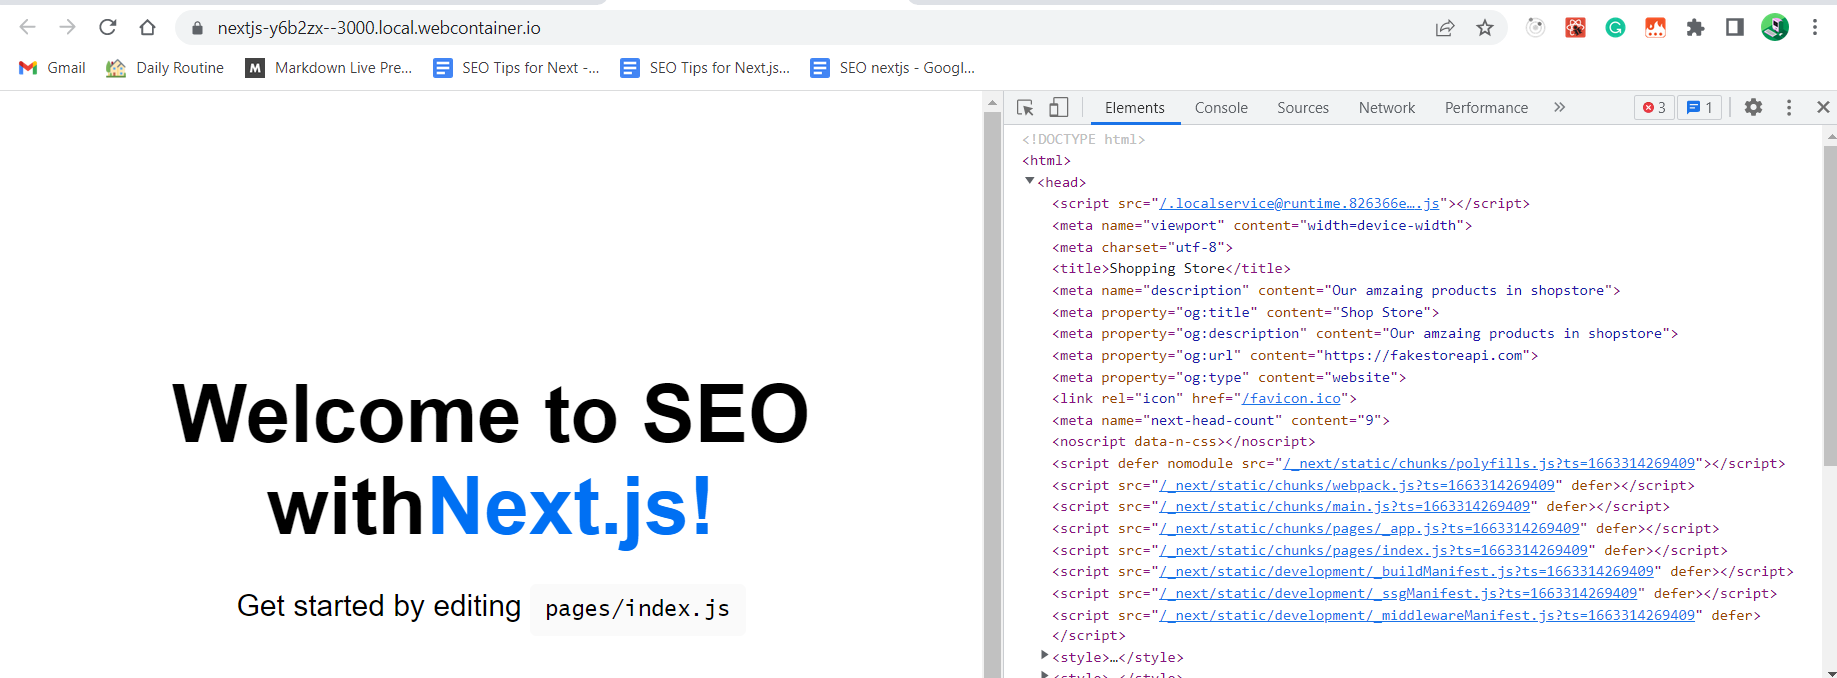Switch to the Console tab
1837x678 pixels.
pos(1221,108)
